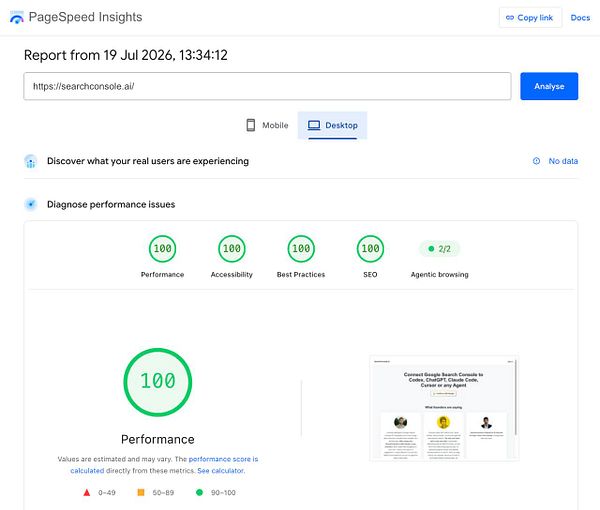Click the green circle 90–100 legend icon

pos(199,492)
